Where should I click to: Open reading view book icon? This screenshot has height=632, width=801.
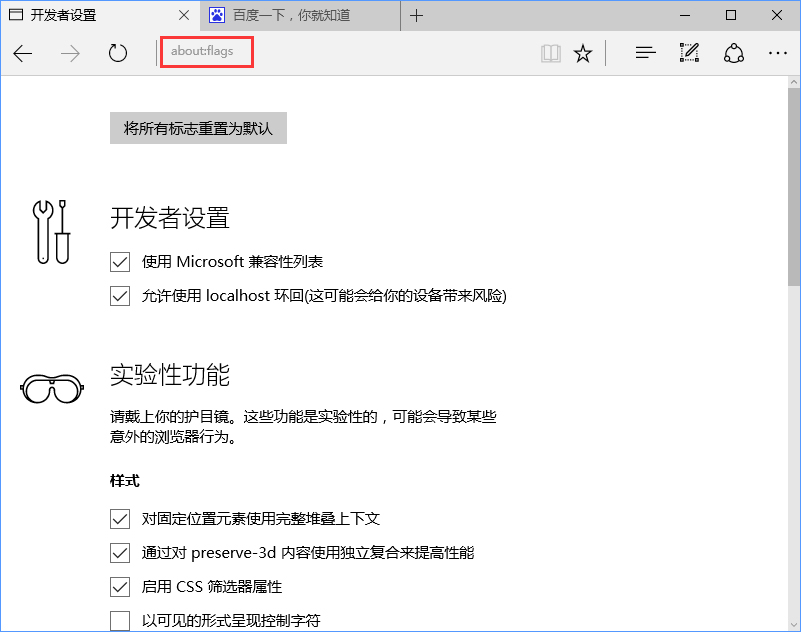coord(551,54)
